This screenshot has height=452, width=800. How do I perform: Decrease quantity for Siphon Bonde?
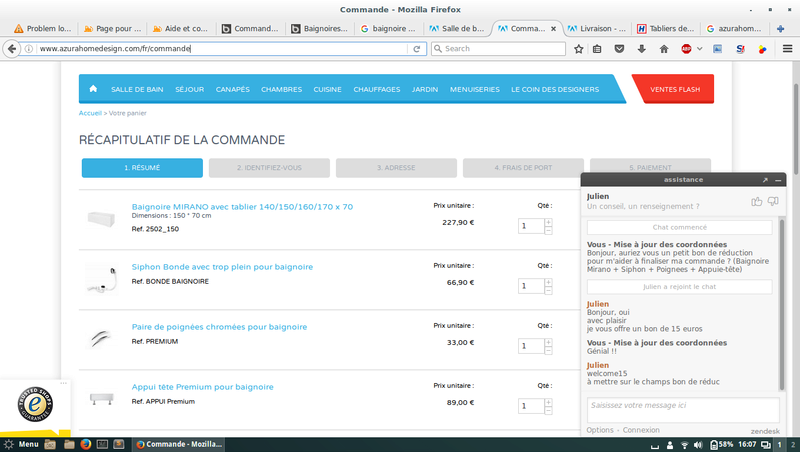[548, 290]
